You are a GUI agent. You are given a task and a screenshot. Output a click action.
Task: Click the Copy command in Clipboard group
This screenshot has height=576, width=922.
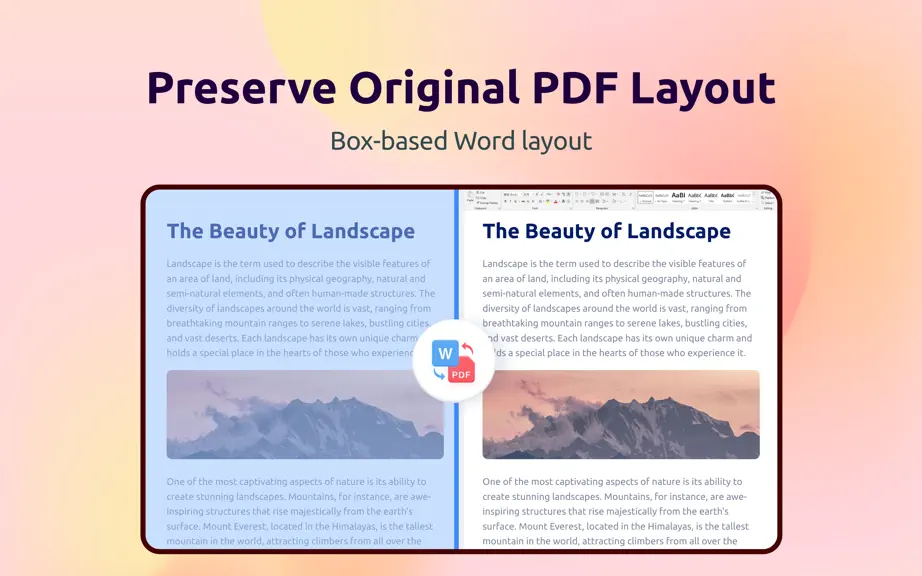click(481, 197)
